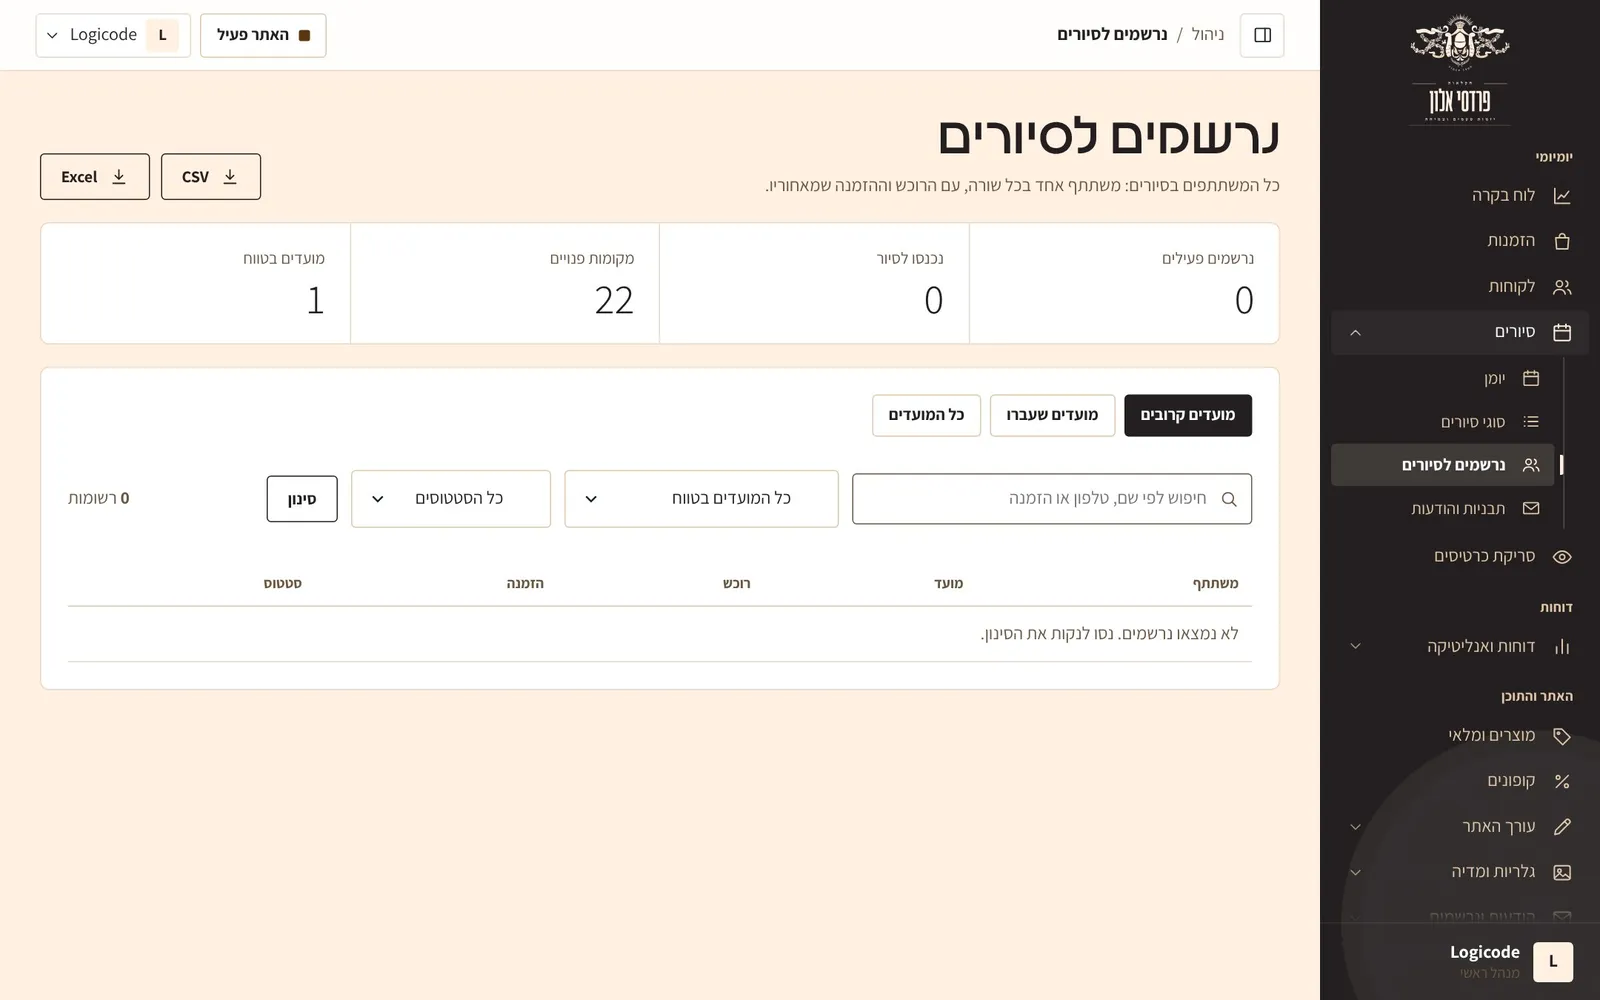The image size is (1600, 1000).
Task: Click the מקומות פנויים stat card
Action: [505, 284]
